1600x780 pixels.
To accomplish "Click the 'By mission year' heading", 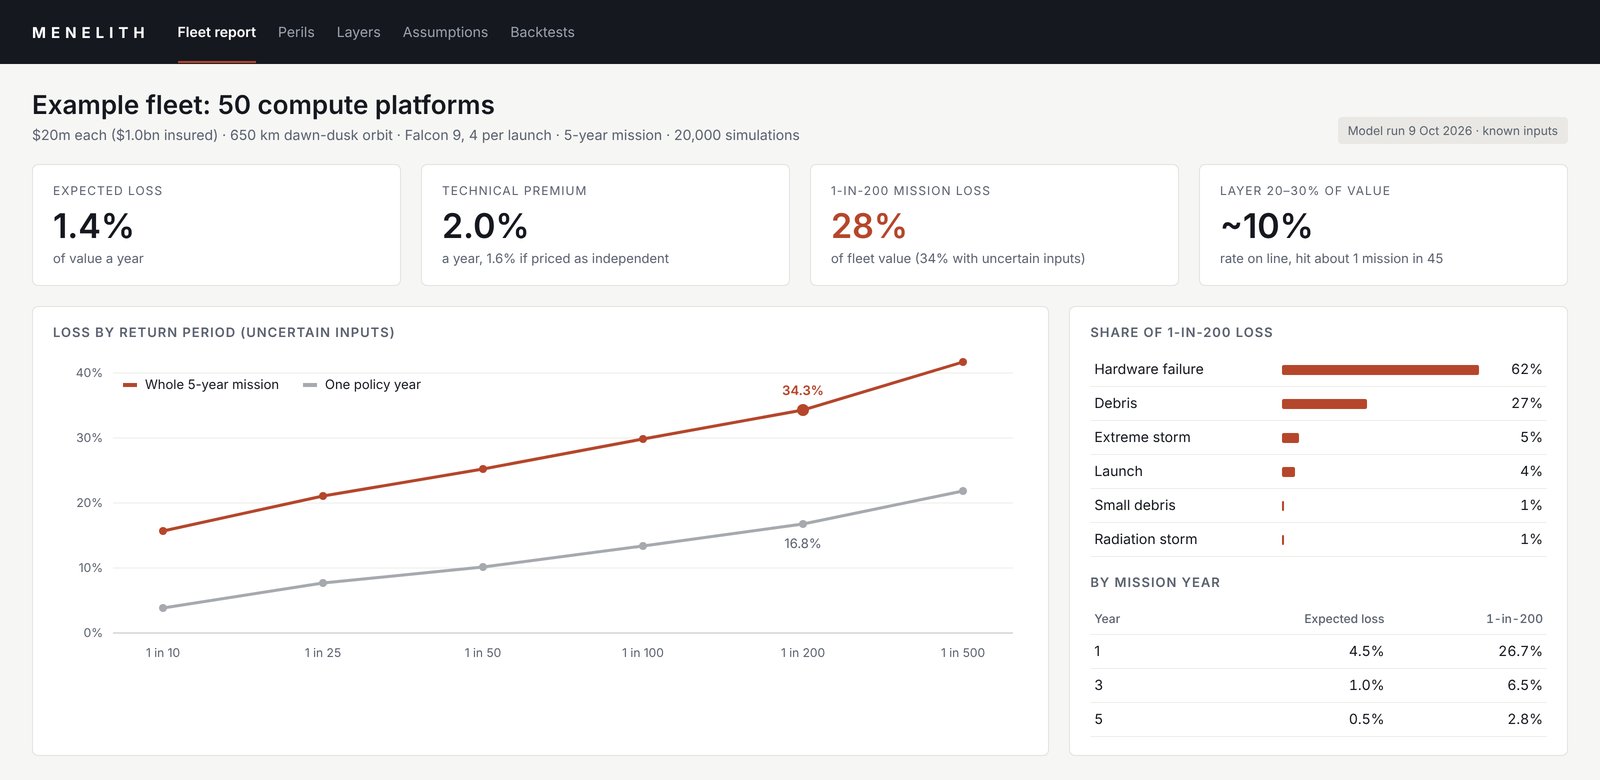I will [x=1155, y=582].
